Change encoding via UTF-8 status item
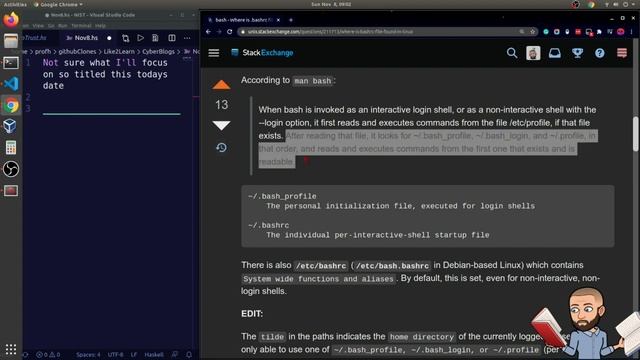Image resolution: width=640 pixels, height=360 pixels. (x=116, y=355)
